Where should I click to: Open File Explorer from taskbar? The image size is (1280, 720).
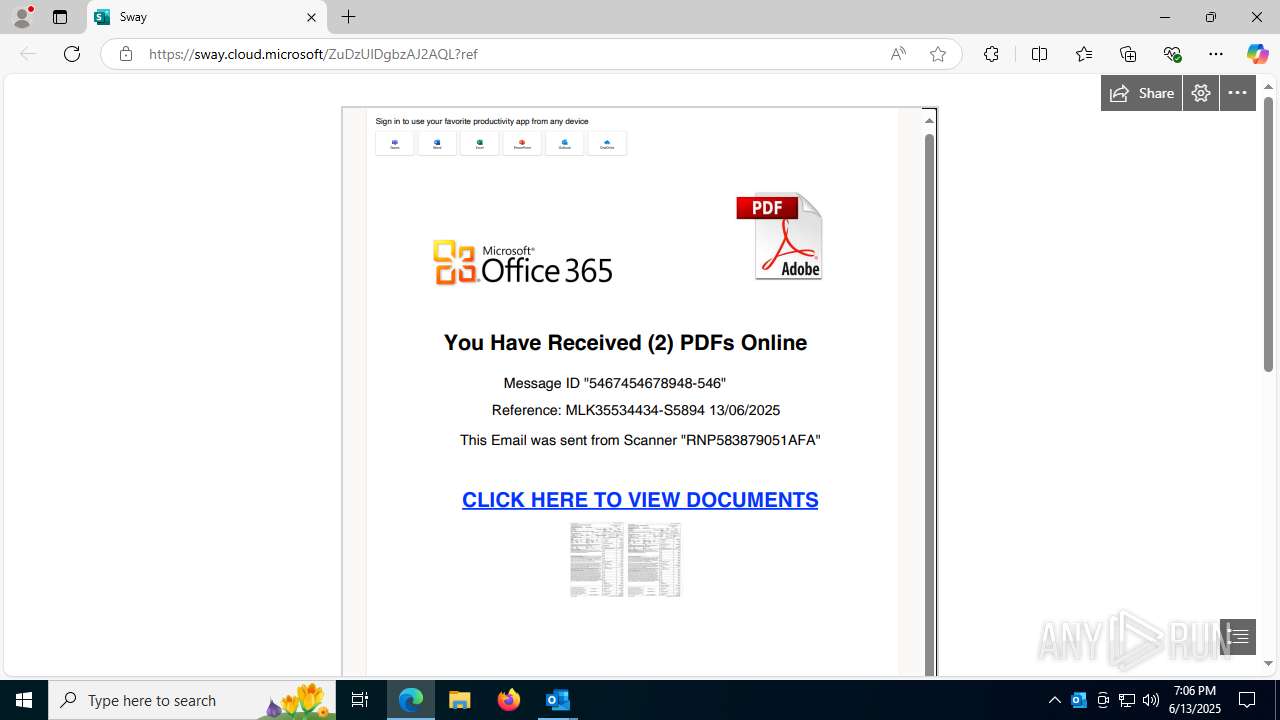460,700
